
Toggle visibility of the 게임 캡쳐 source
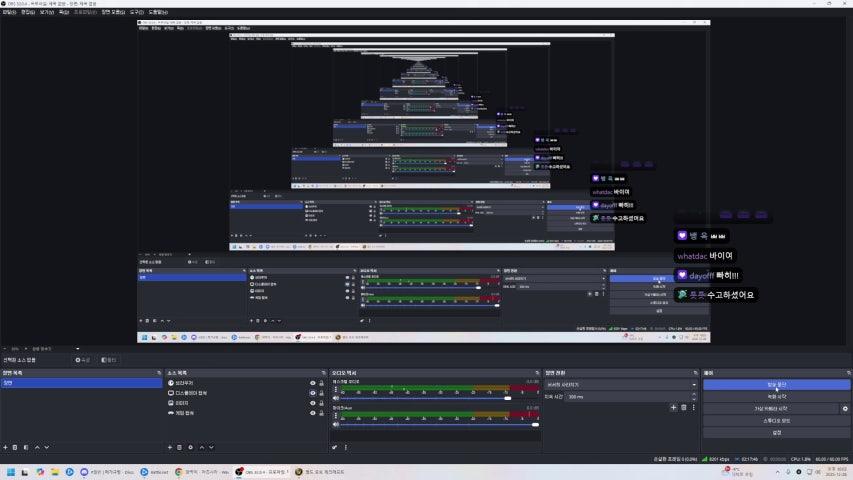(313, 413)
